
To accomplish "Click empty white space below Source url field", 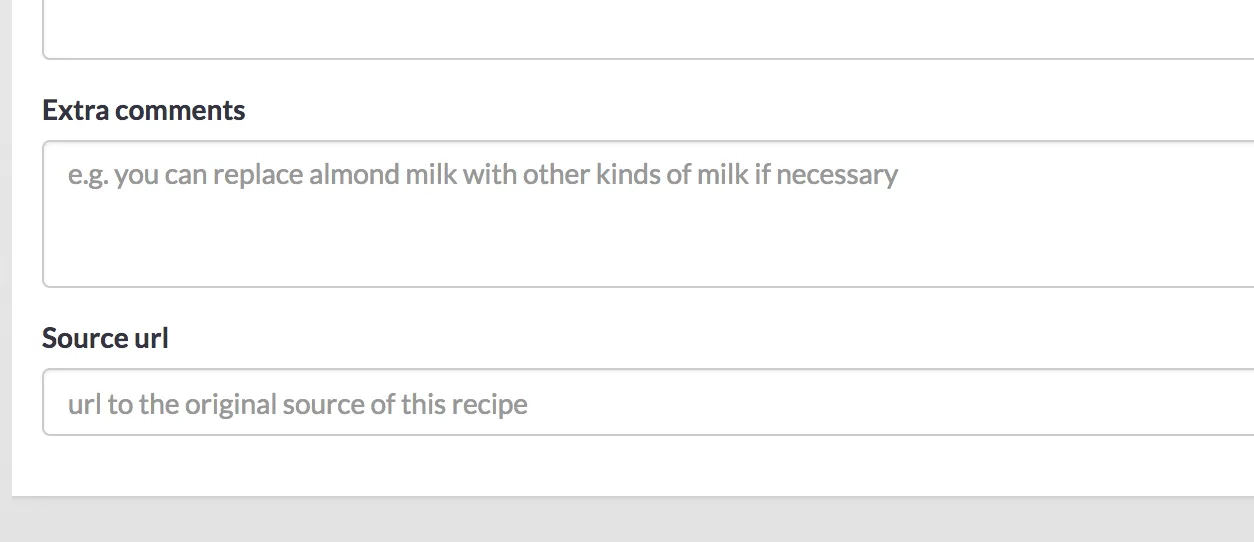I will coord(627,465).
